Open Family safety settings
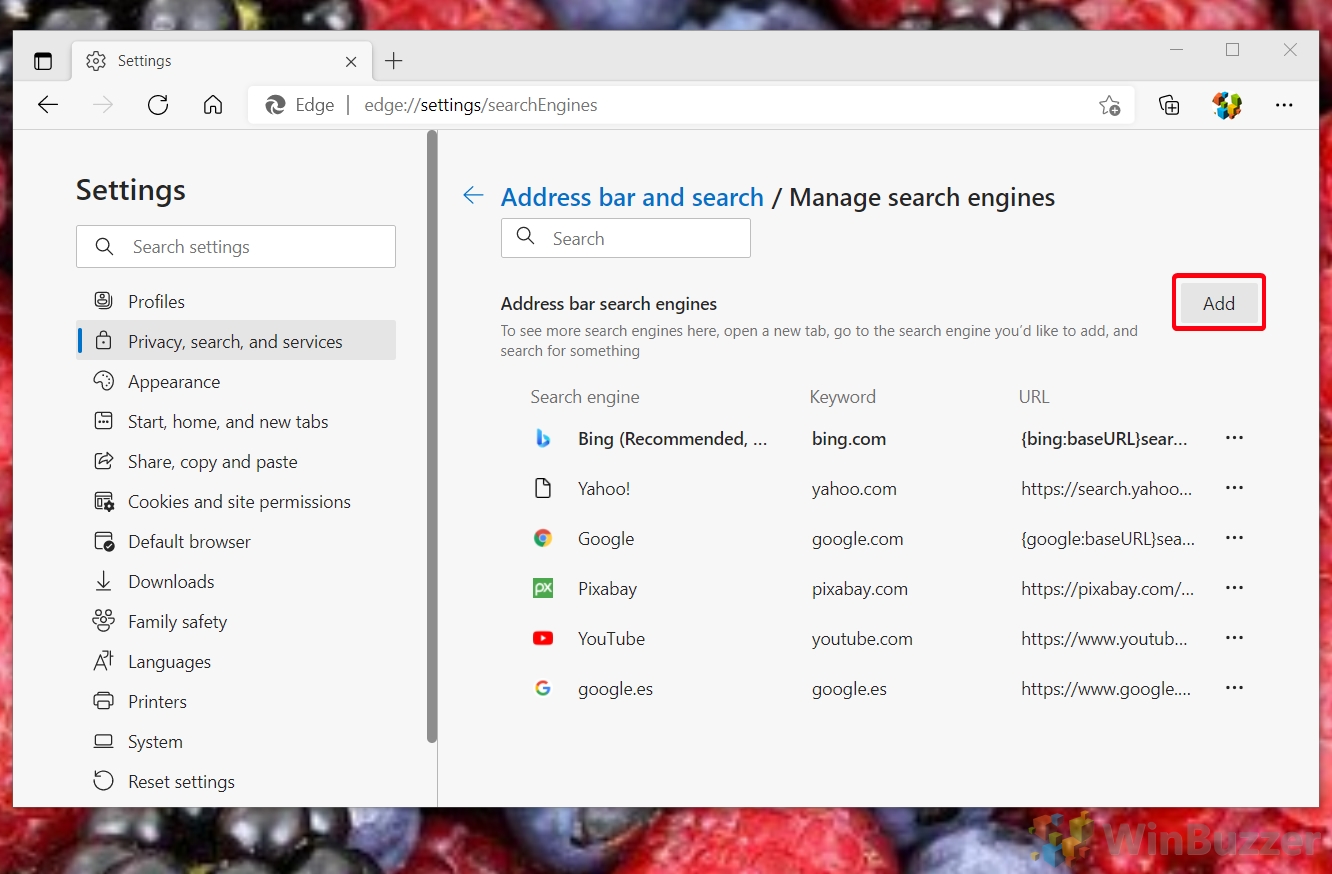The height and width of the screenshot is (874, 1332). [x=236, y=621]
